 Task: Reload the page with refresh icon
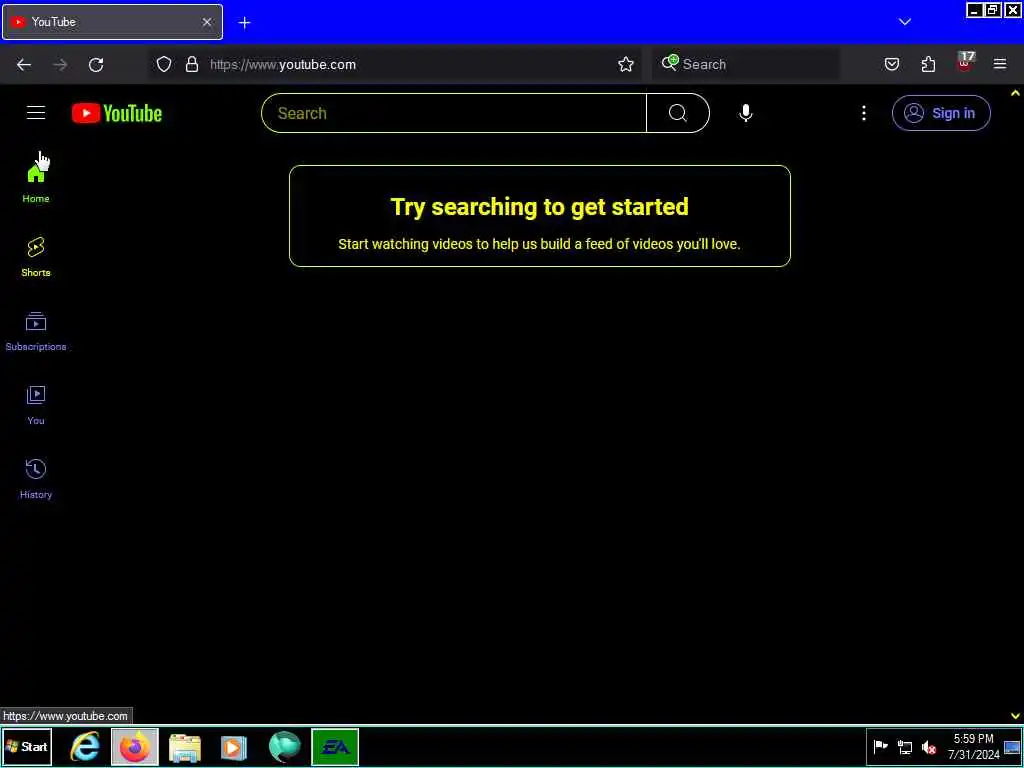tap(96, 64)
